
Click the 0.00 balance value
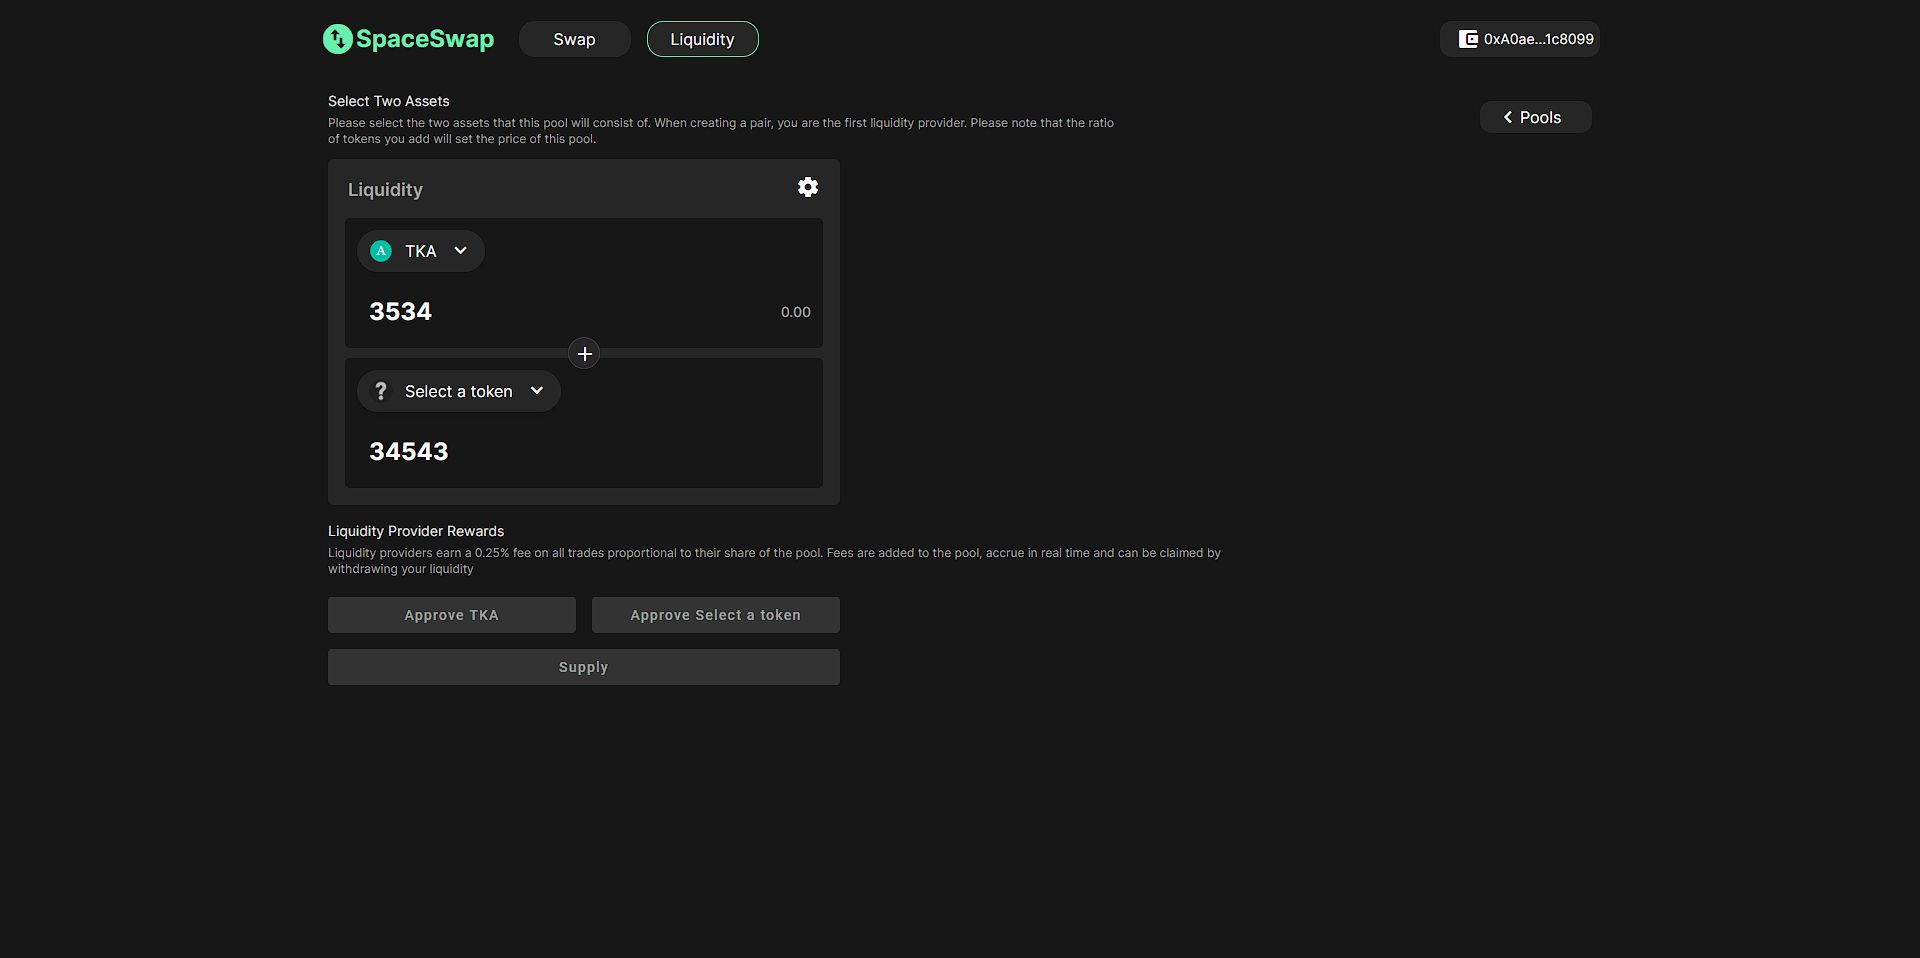(796, 312)
